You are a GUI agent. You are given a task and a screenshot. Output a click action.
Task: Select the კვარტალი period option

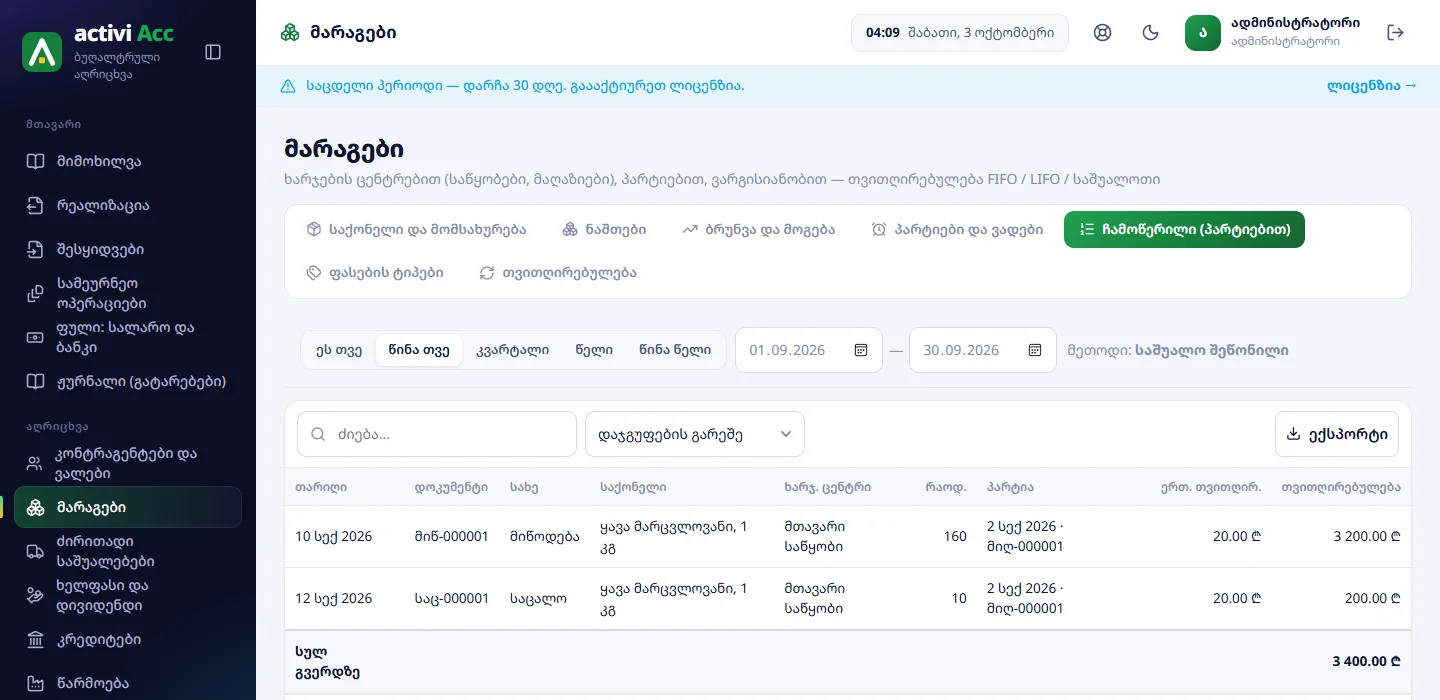tap(512, 350)
